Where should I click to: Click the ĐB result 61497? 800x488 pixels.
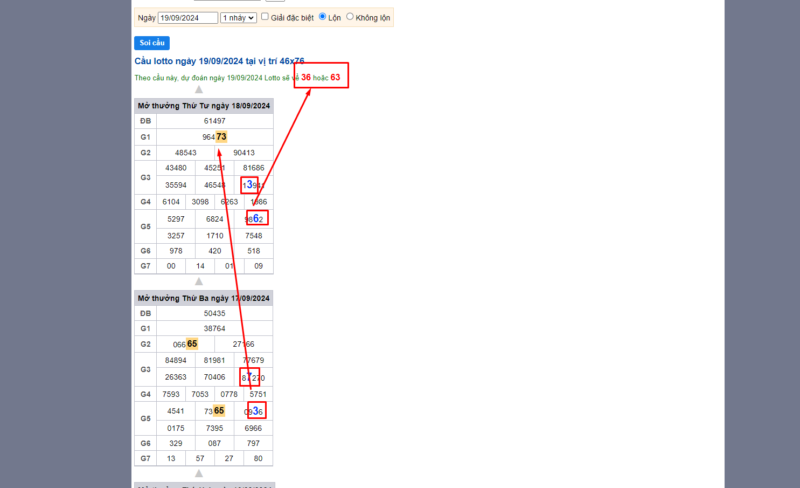point(214,120)
